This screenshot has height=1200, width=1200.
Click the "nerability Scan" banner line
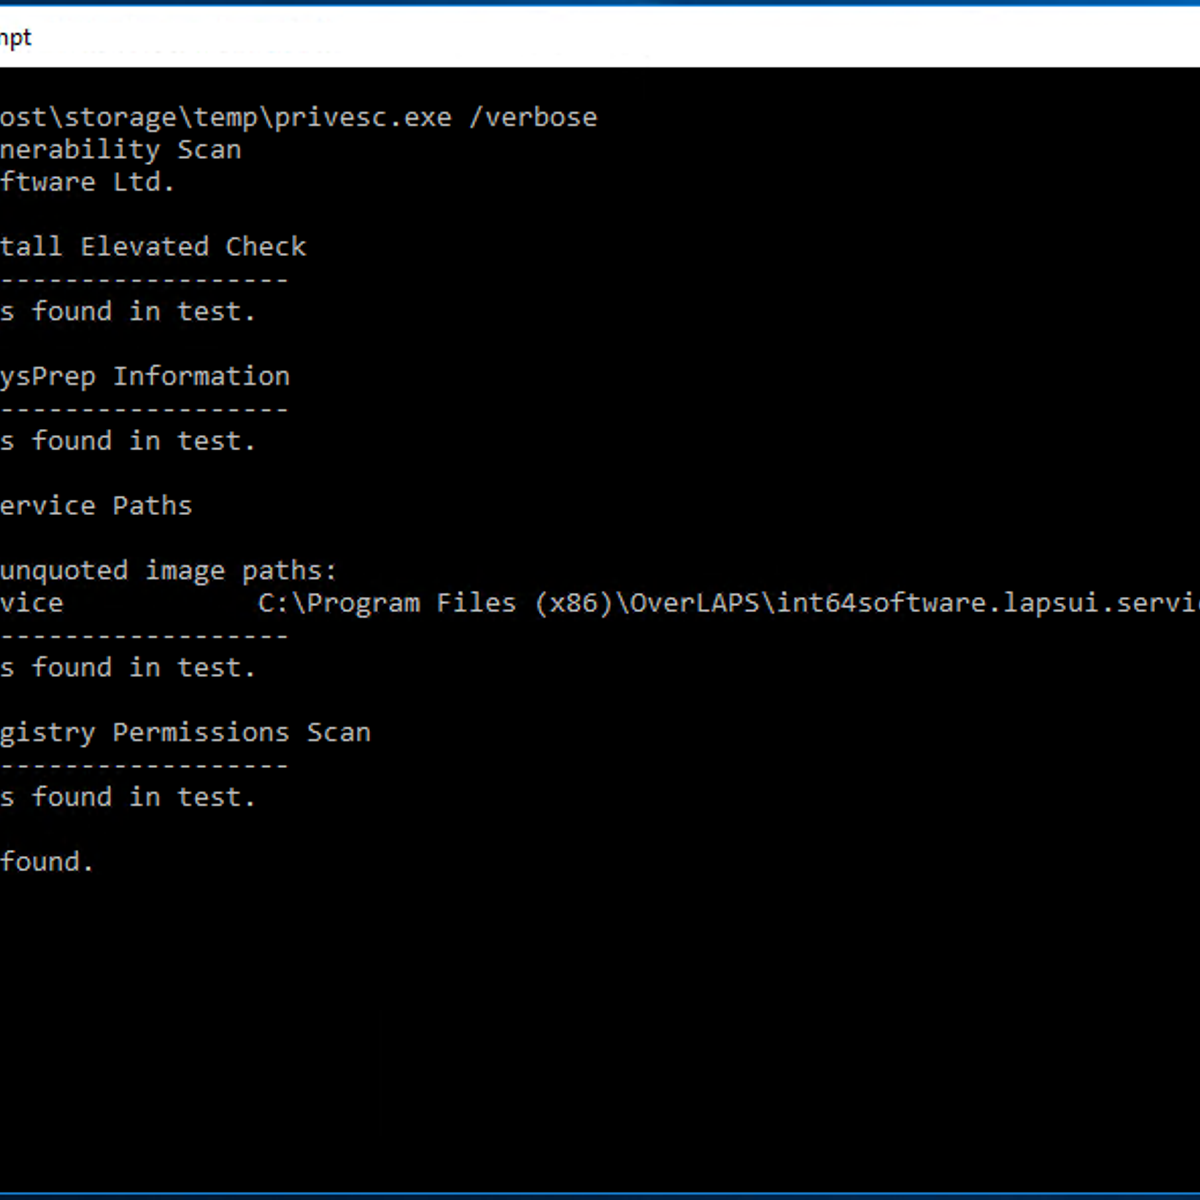click(120, 150)
